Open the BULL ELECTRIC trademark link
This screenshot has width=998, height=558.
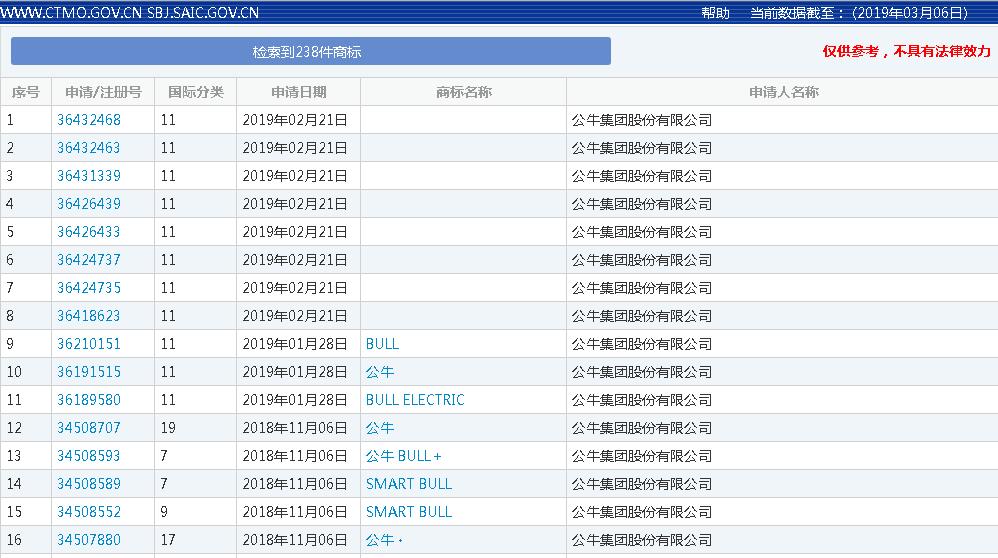pos(415,400)
